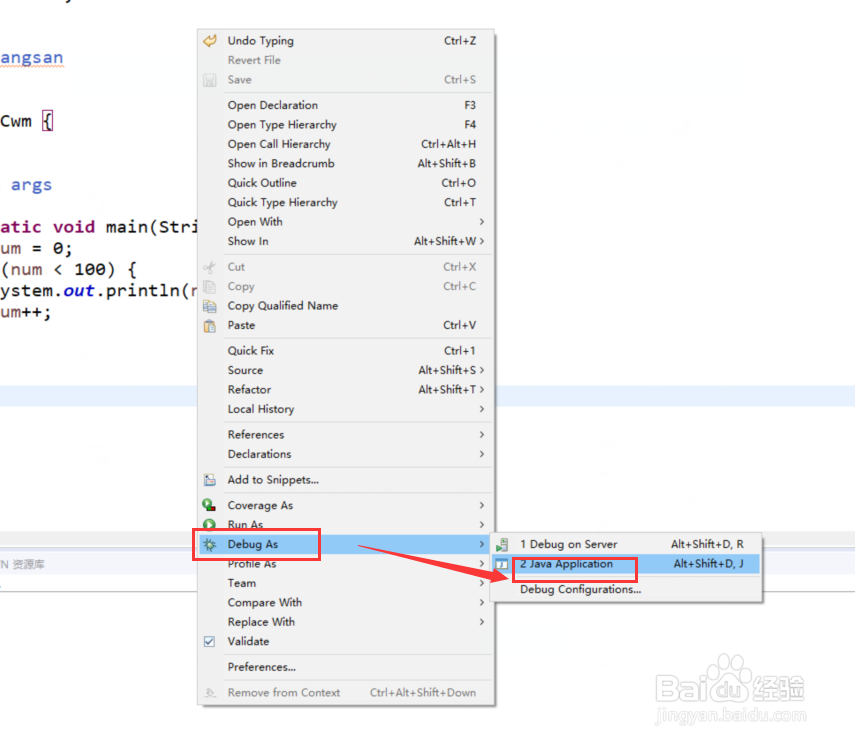This screenshot has height=745, width=855.
Task: Expand the Refactor submenu arrow
Action: [x=482, y=389]
